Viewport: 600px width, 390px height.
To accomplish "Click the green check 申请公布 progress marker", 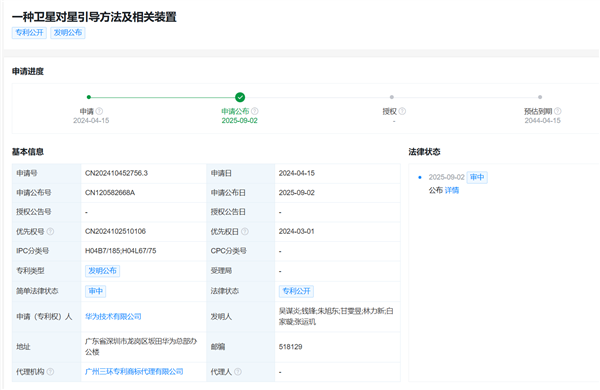I will [x=240, y=97].
